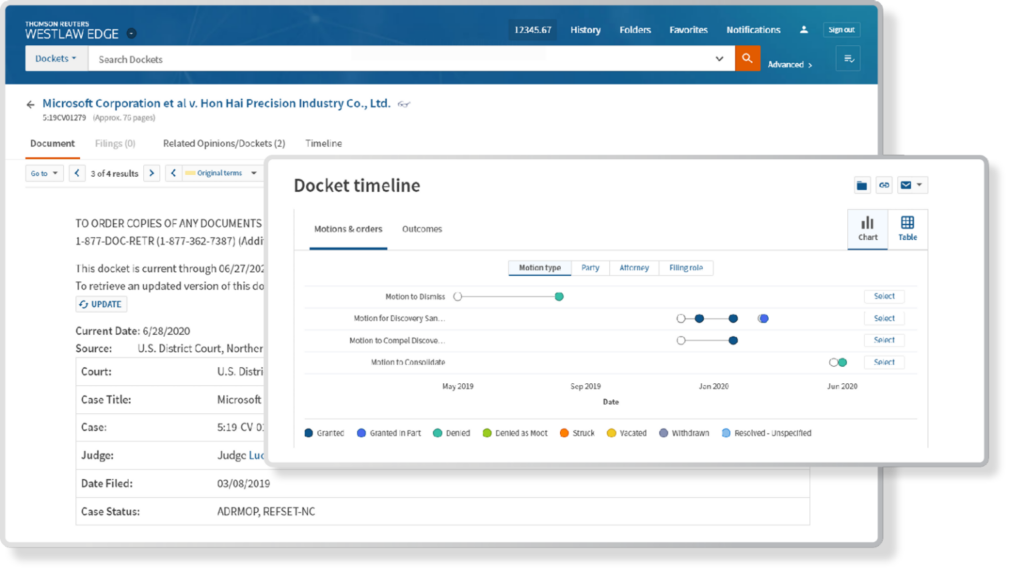
Task: Click the Westlaw Edge logo dropdown circle
Action: [x=131, y=33]
